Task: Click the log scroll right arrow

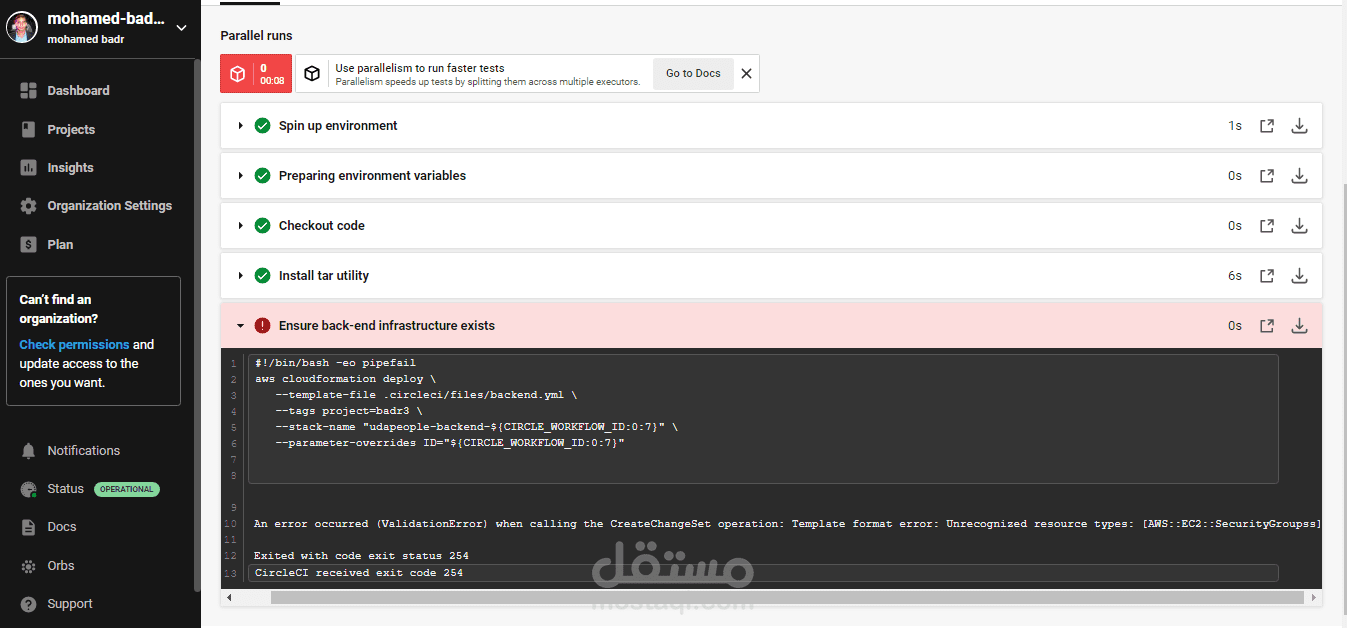Action: pos(1312,598)
